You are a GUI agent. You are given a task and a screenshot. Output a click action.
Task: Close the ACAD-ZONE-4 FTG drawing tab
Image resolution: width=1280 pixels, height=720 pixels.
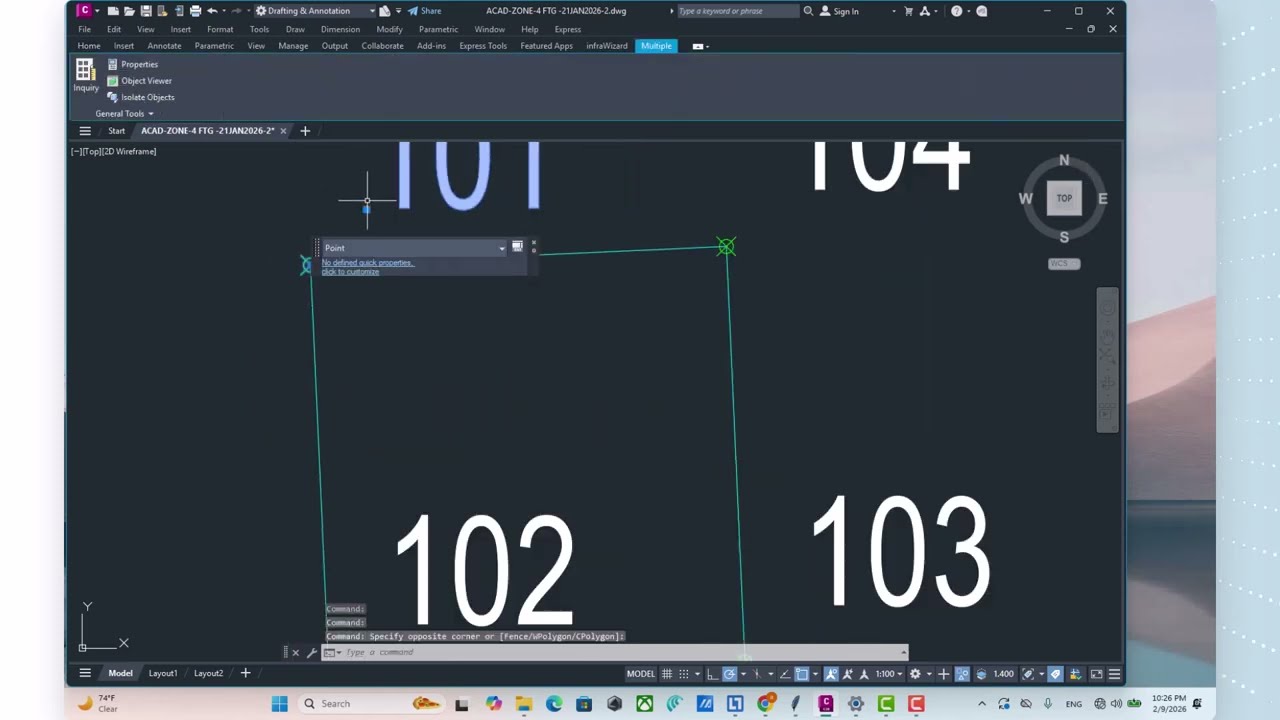coord(283,131)
